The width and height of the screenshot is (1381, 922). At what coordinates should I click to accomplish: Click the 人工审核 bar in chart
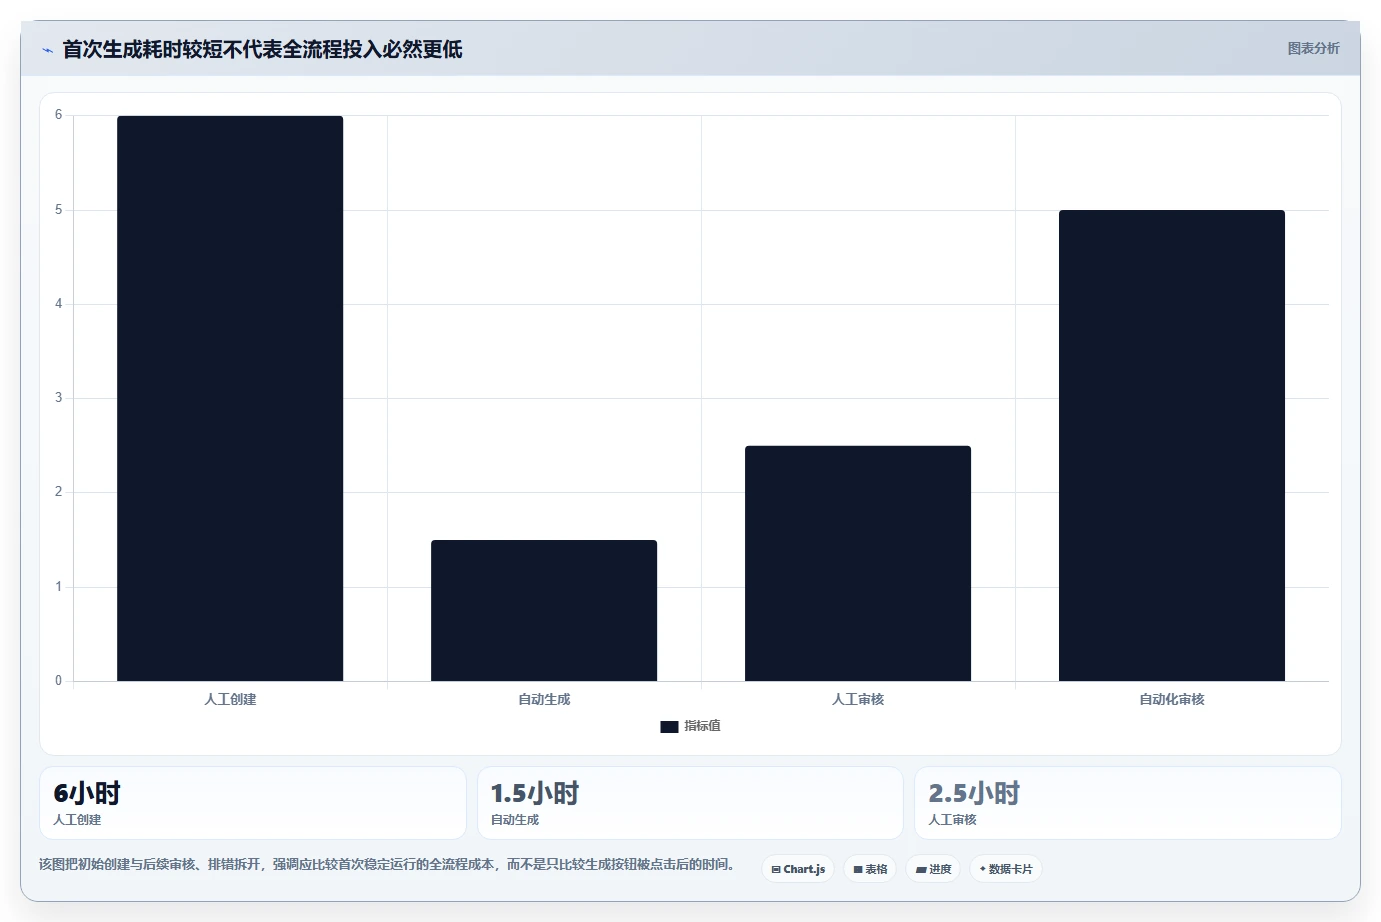pyautogui.click(x=858, y=563)
